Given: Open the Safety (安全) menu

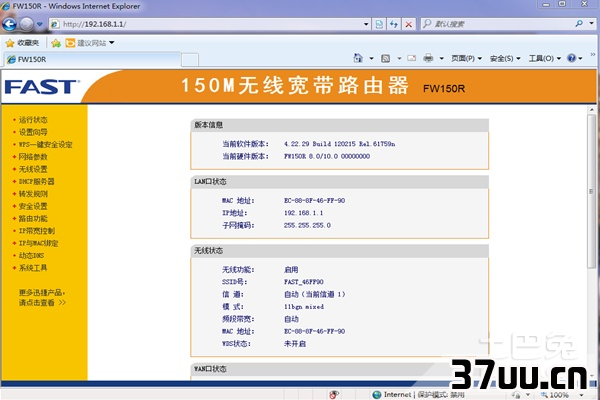Looking at the screenshot, I should [x=505, y=59].
